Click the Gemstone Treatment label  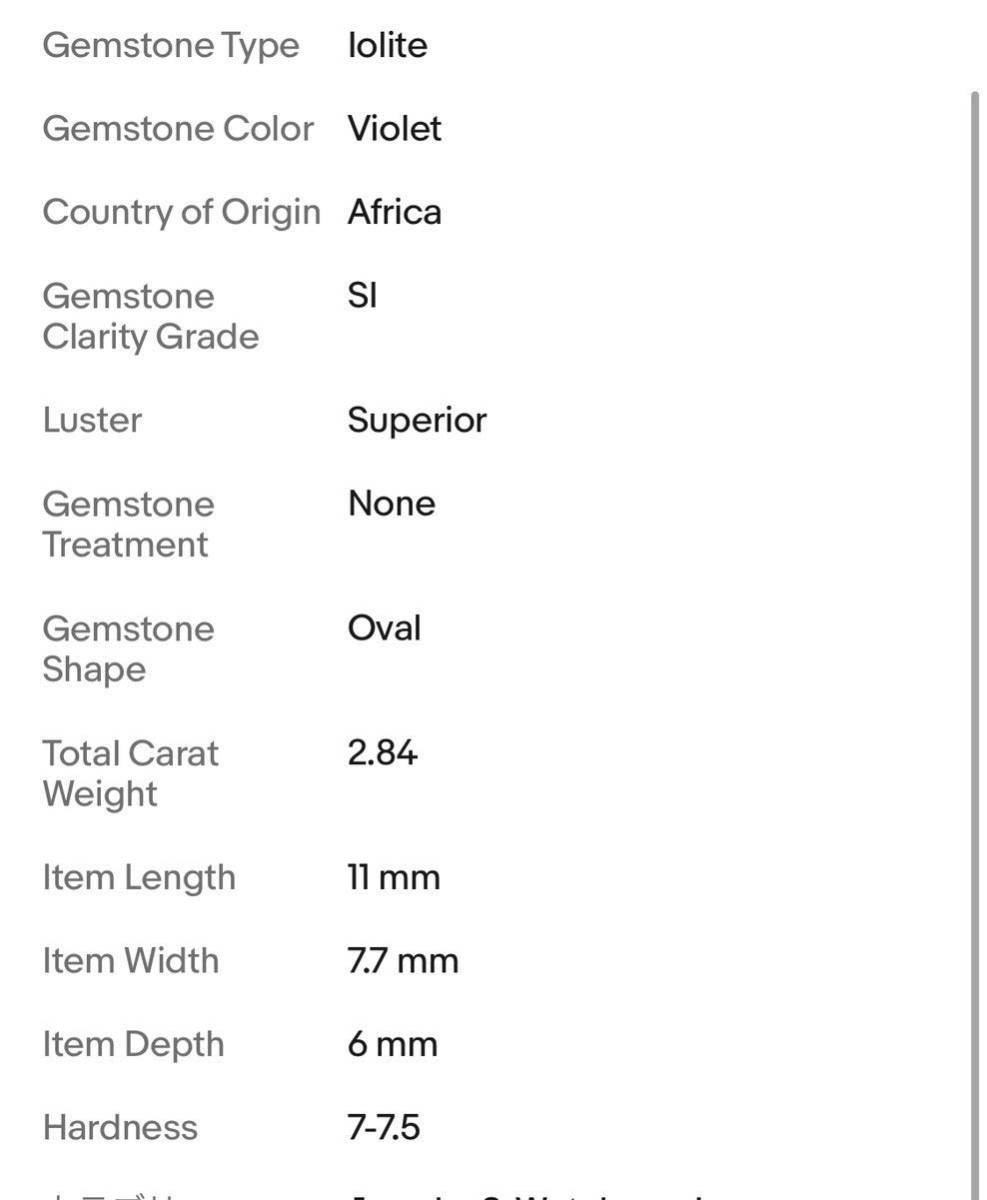[x=128, y=524]
